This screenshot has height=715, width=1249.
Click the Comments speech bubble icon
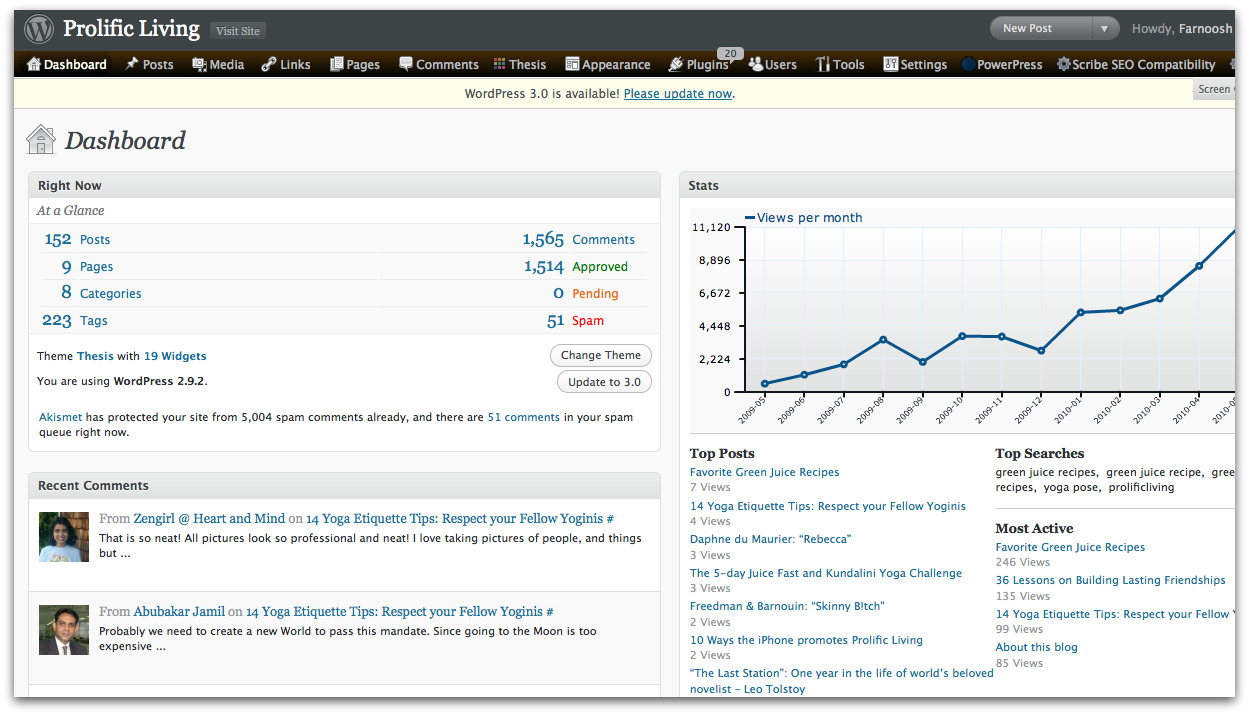point(406,64)
